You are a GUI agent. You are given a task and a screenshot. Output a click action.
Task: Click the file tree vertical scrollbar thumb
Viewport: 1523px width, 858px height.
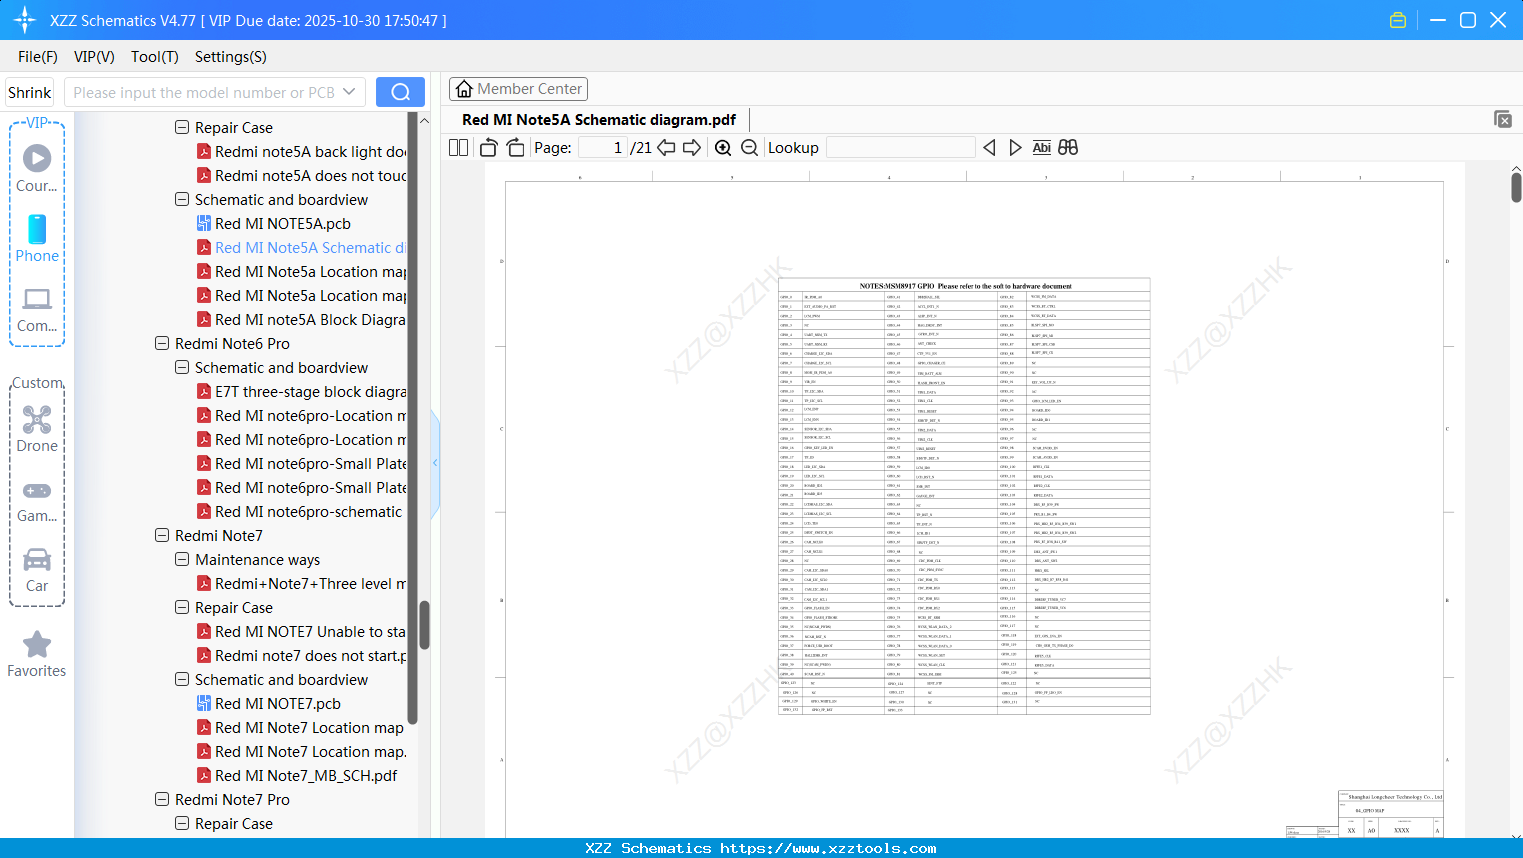click(x=424, y=625)
